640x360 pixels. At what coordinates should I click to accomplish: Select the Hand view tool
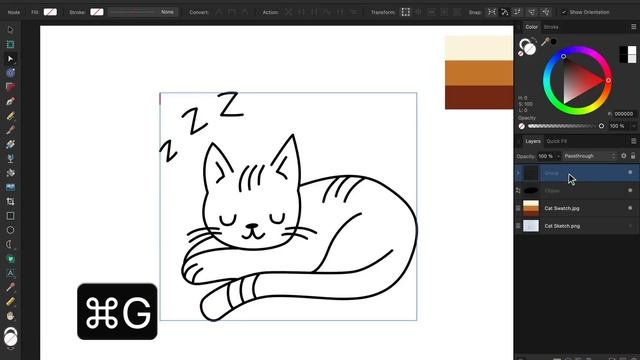(11, 316)
